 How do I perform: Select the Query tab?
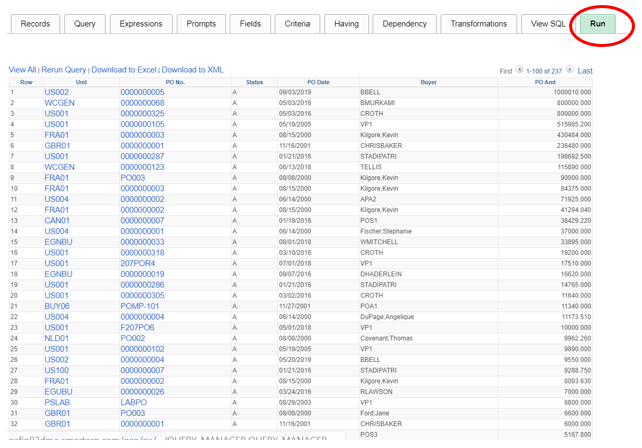tap(85, 24)
